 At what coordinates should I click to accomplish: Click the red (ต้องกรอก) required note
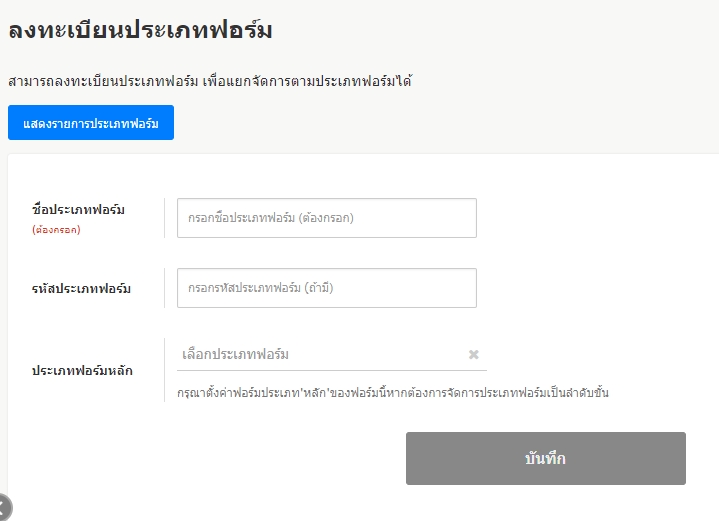[x=56, y=229]
